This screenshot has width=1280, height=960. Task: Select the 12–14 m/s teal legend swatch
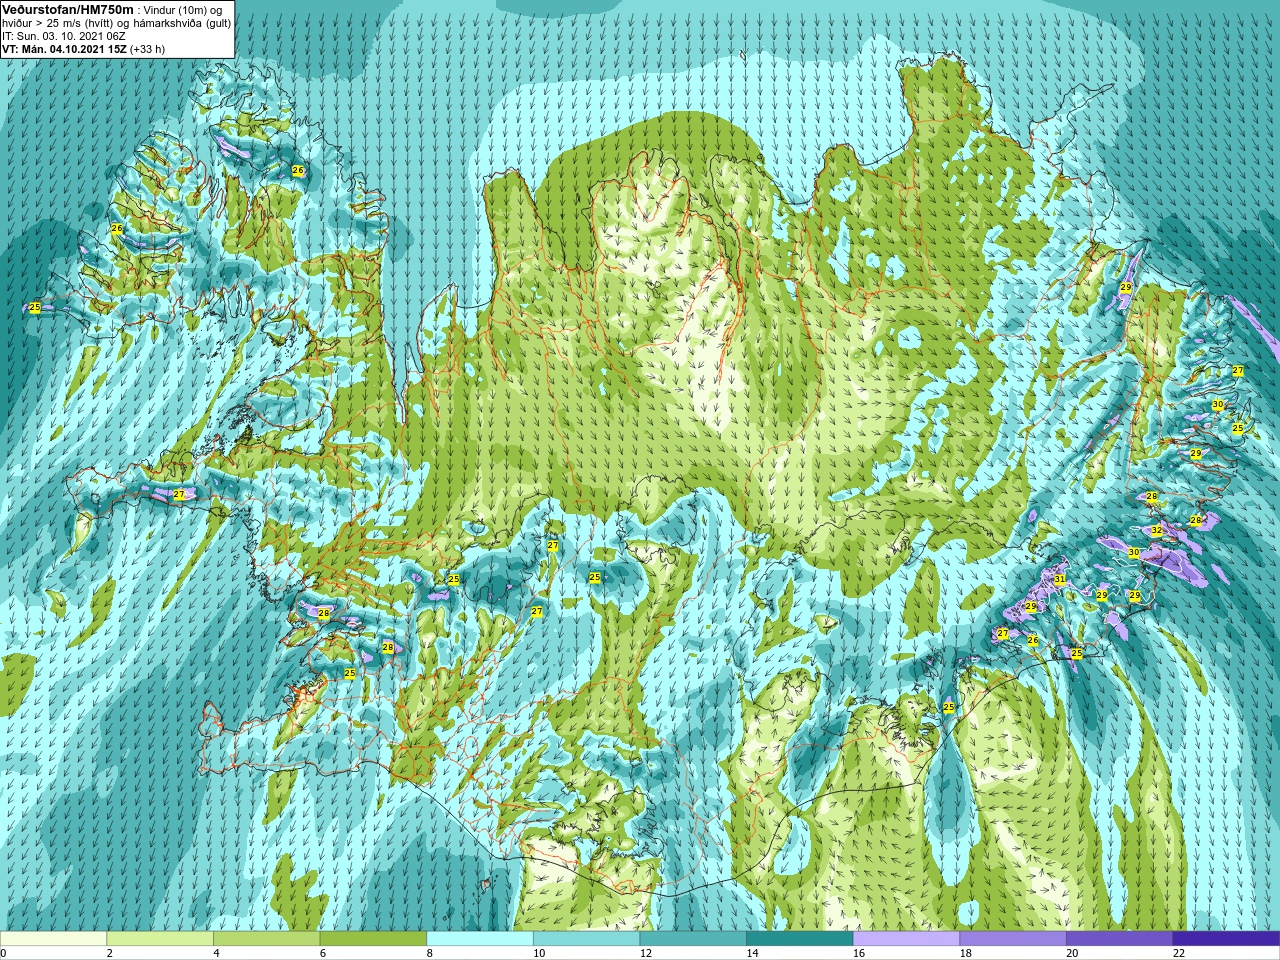(x=693, y=938)
